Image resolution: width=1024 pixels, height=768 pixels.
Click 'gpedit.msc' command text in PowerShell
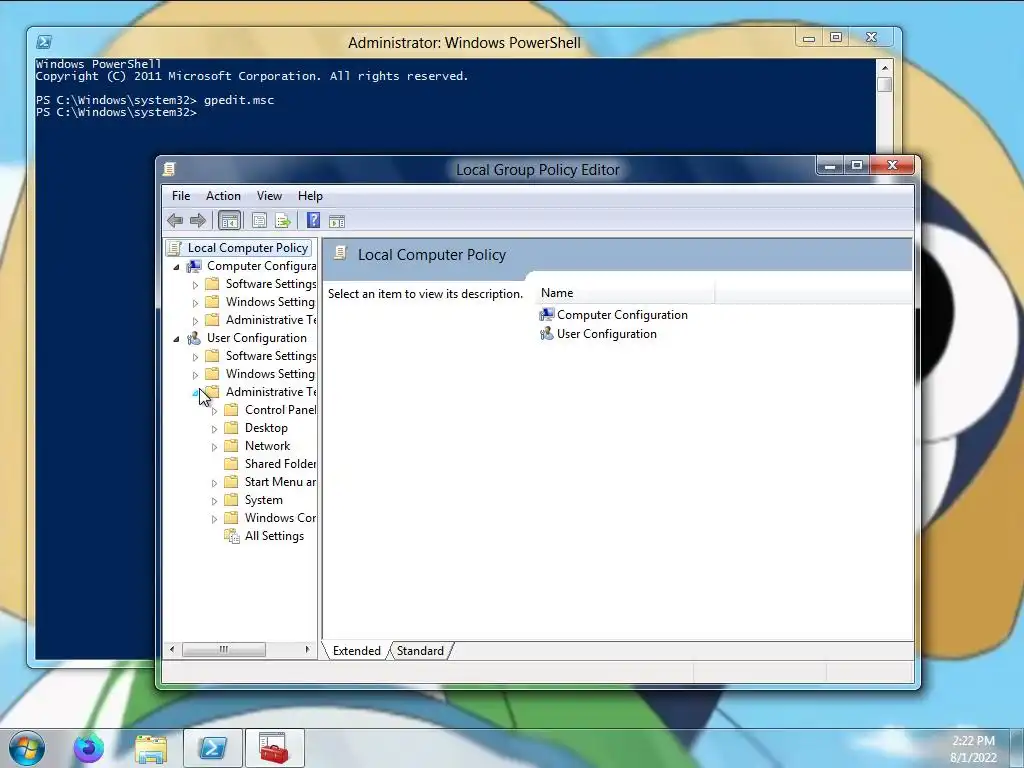[x=239, y=101]
